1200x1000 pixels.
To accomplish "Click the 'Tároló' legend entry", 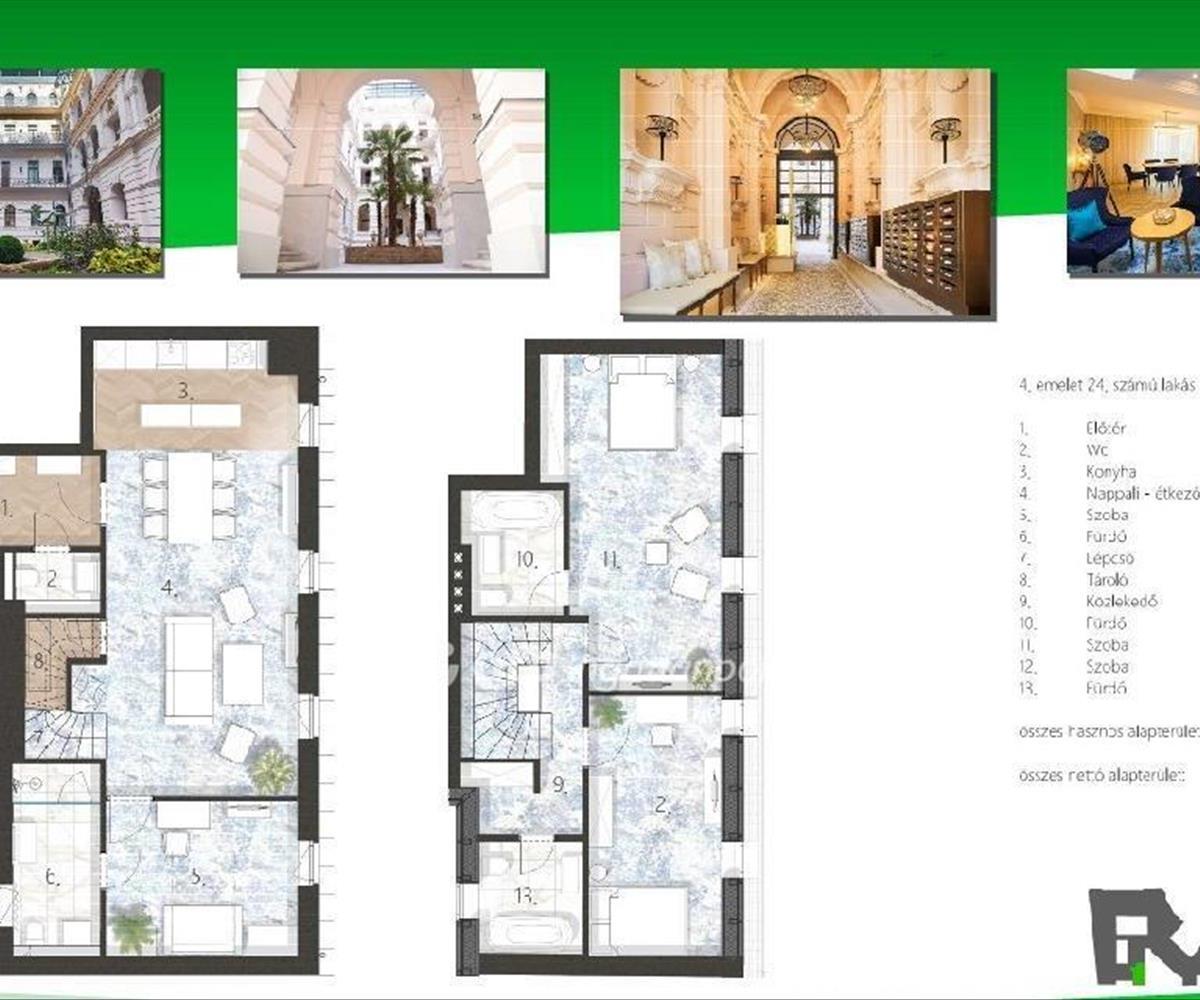I will pyautogui.click(x=1107, y=580).
